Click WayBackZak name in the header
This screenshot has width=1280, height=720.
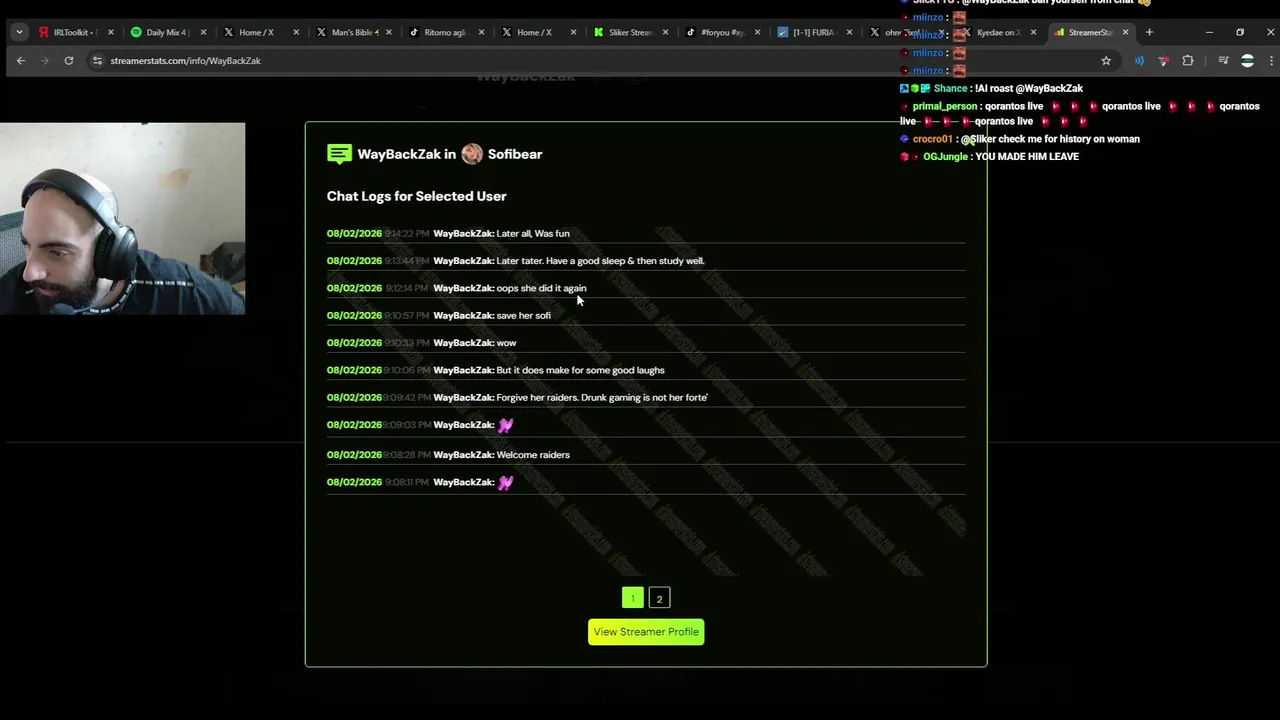399,154
